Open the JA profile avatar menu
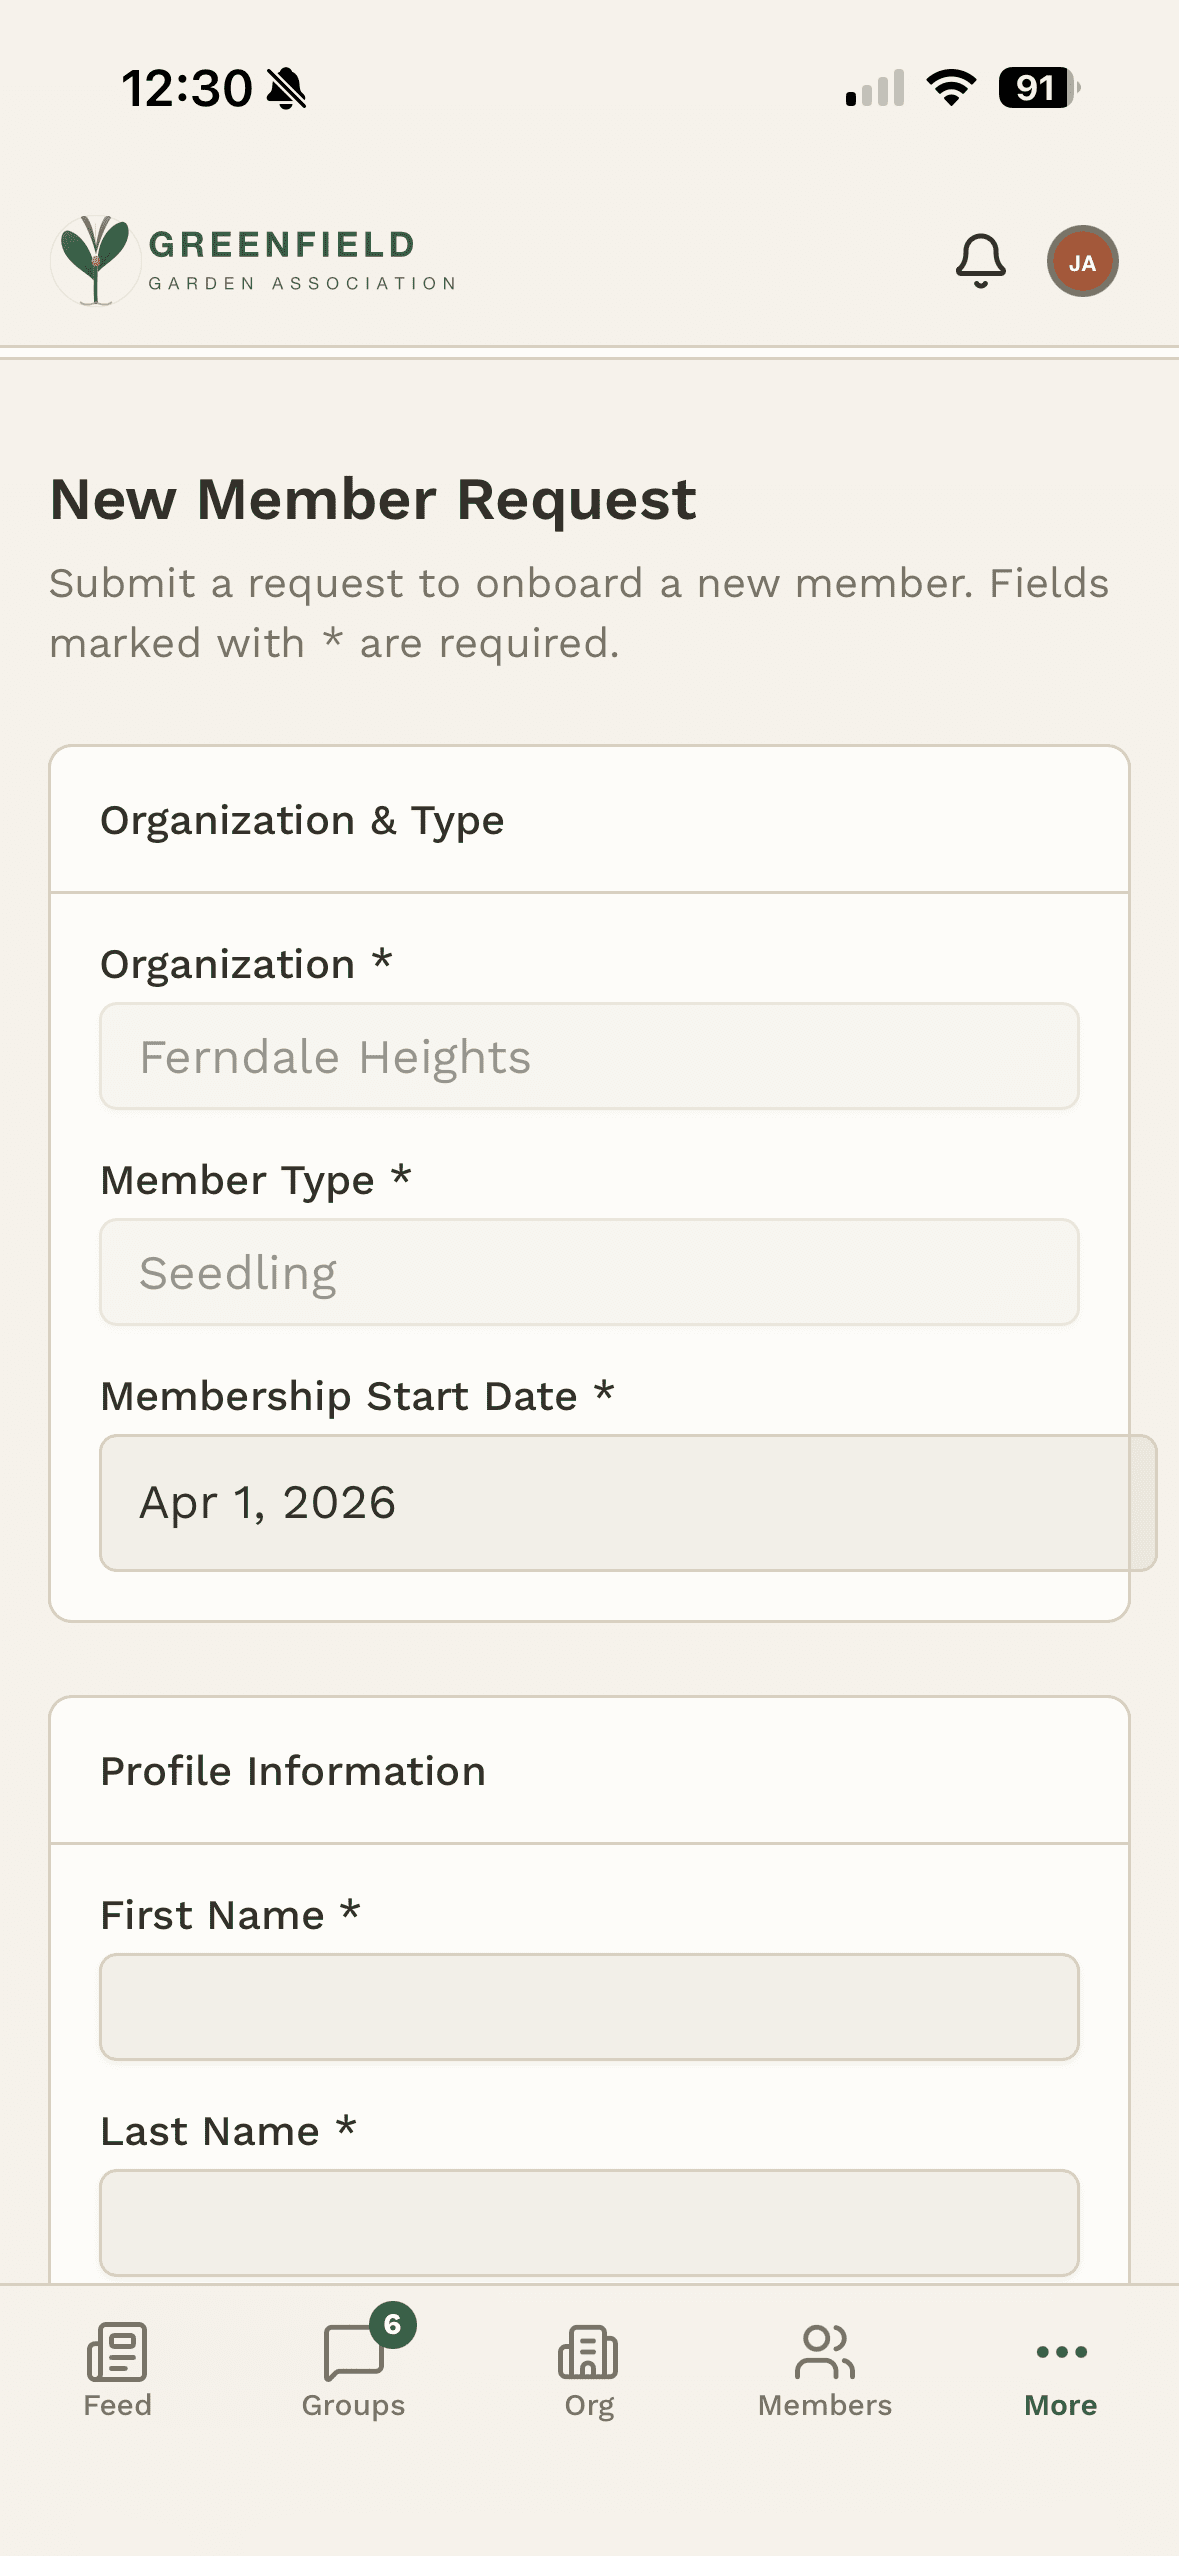 [1082, 262]
